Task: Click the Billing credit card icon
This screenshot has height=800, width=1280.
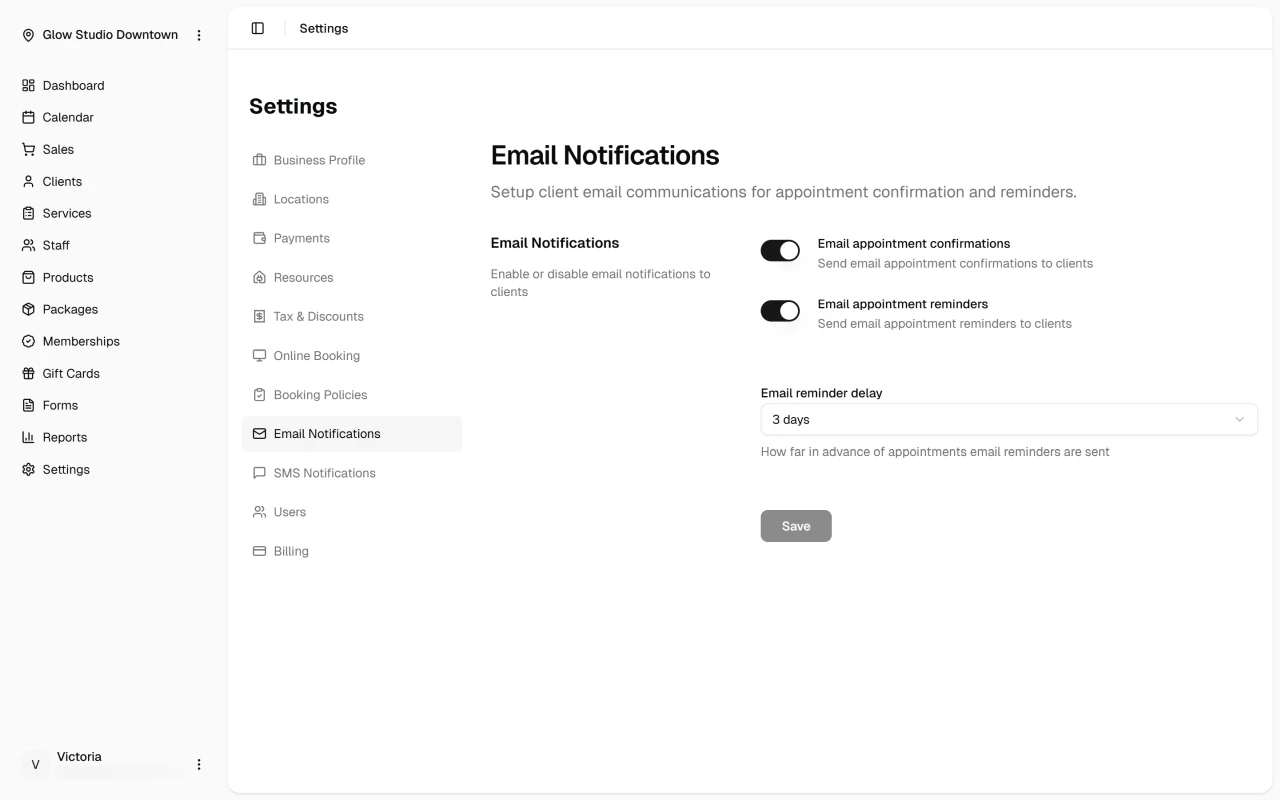Action: (259, 551)
